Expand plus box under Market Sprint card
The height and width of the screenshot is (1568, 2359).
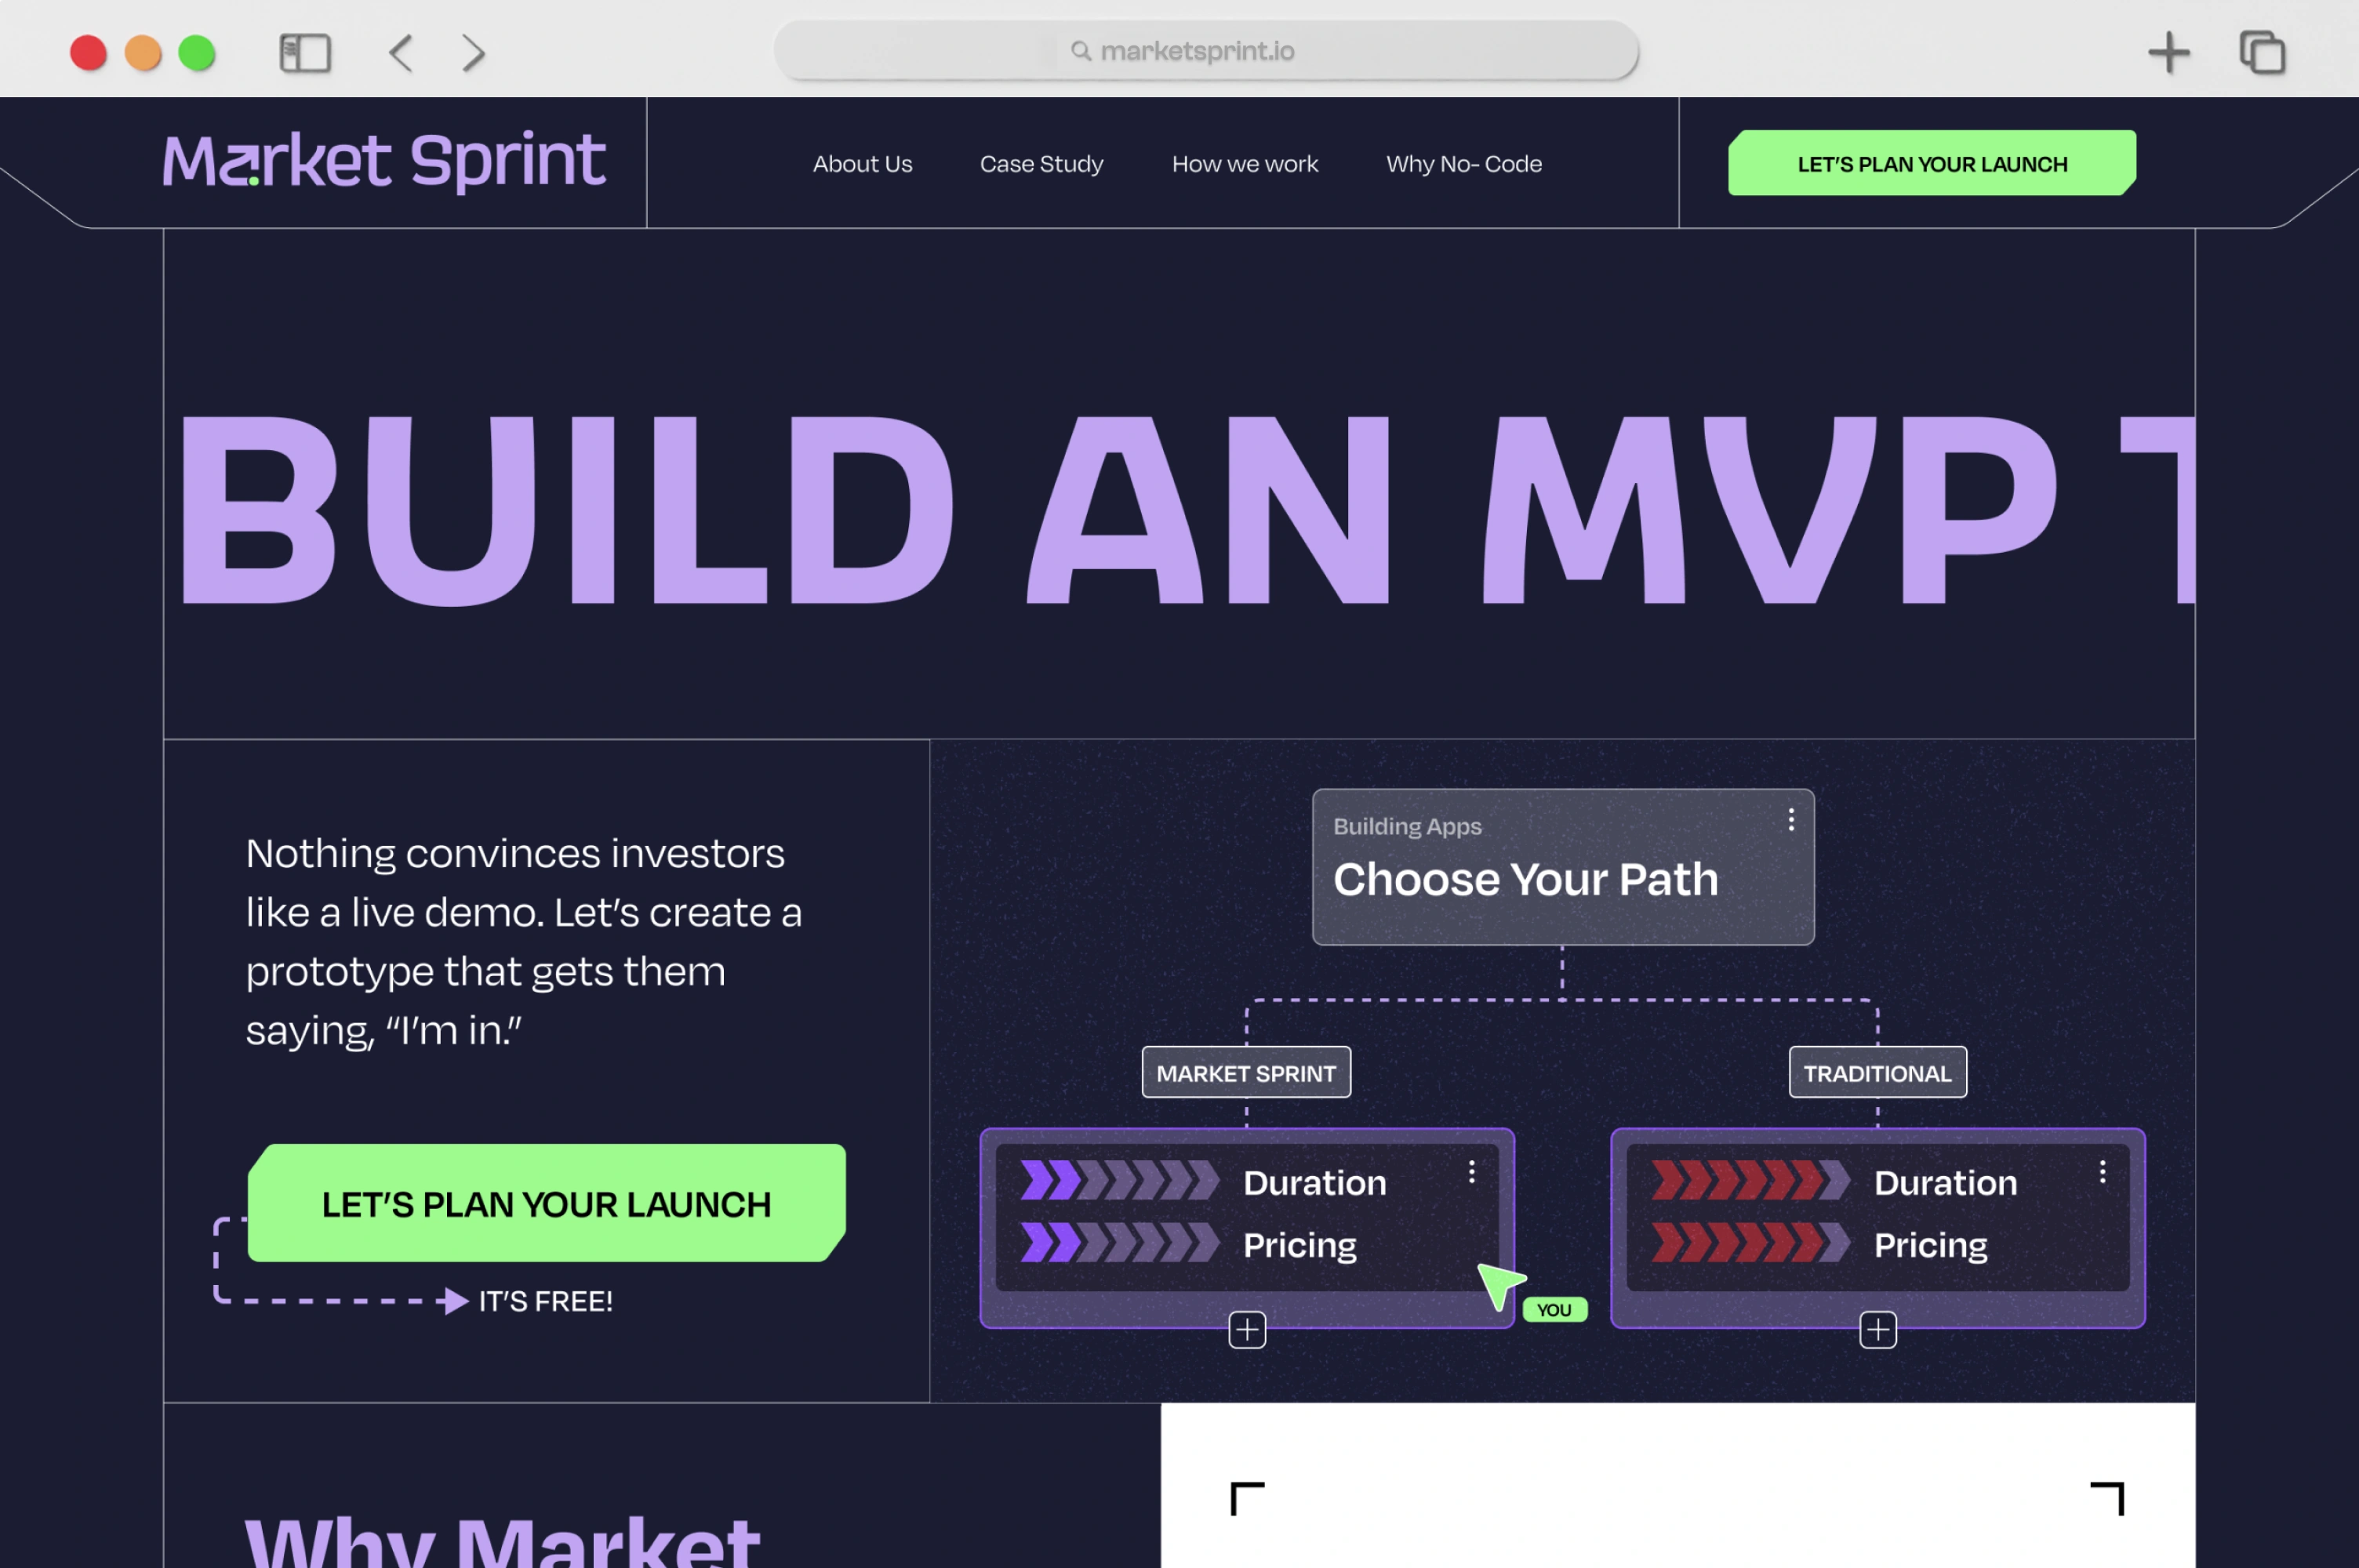(1246, 1330)
